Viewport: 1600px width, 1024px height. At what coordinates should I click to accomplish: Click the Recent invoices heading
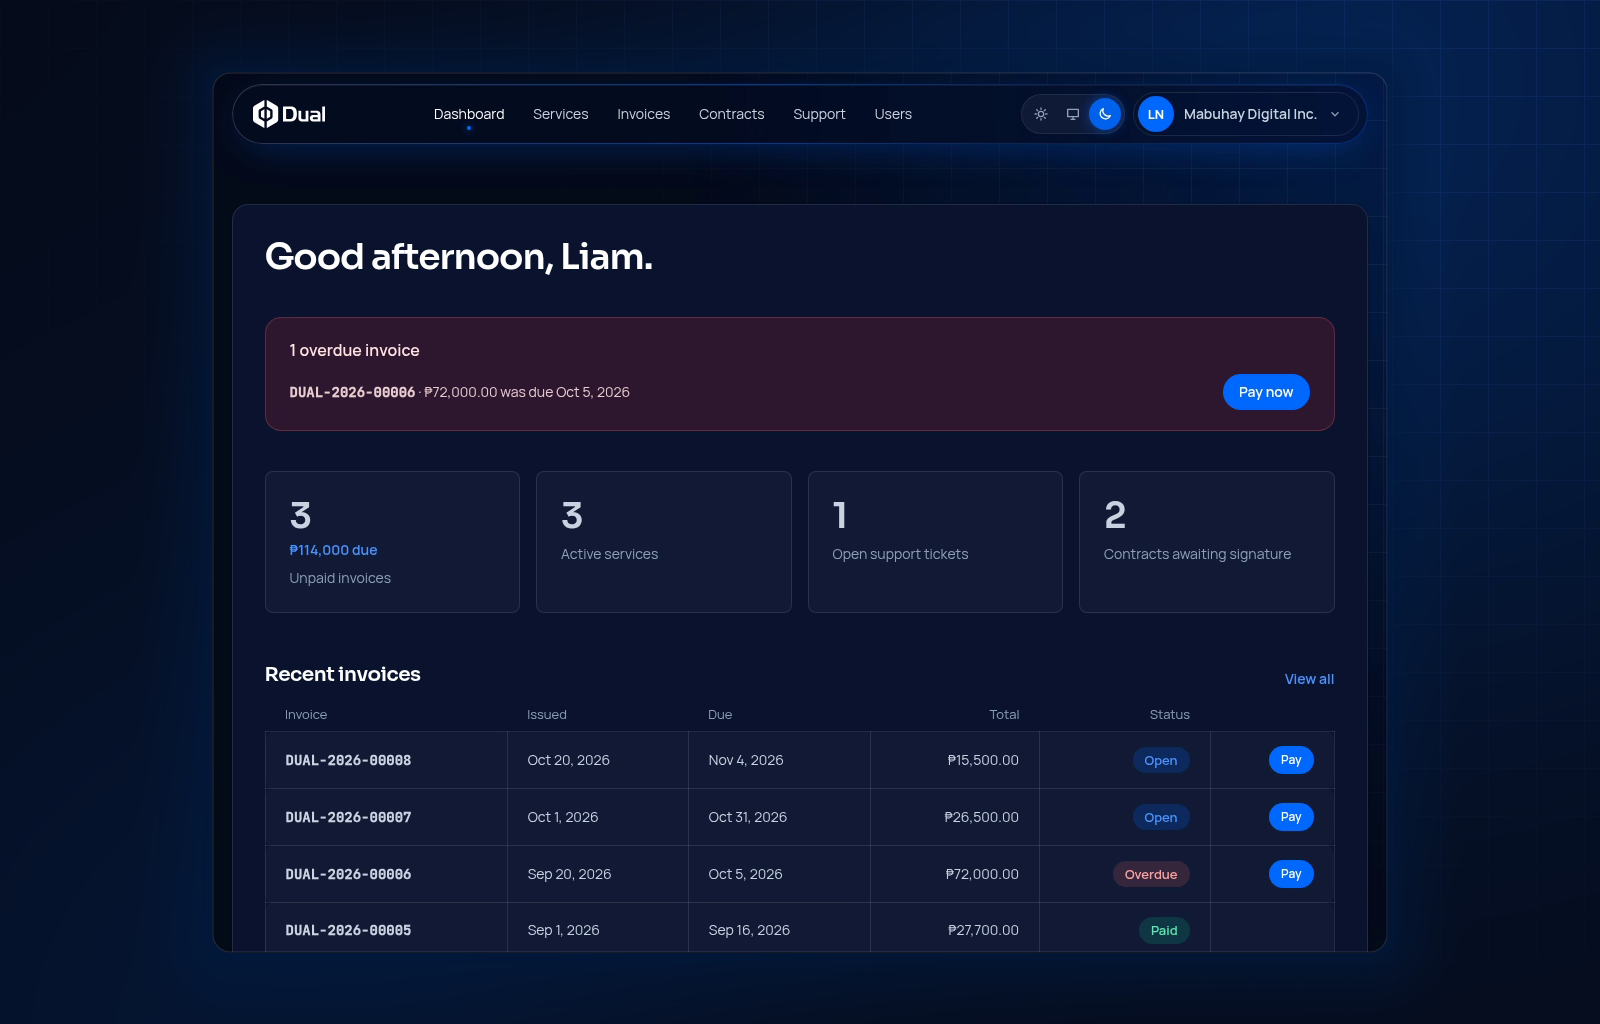pos(343,674)
